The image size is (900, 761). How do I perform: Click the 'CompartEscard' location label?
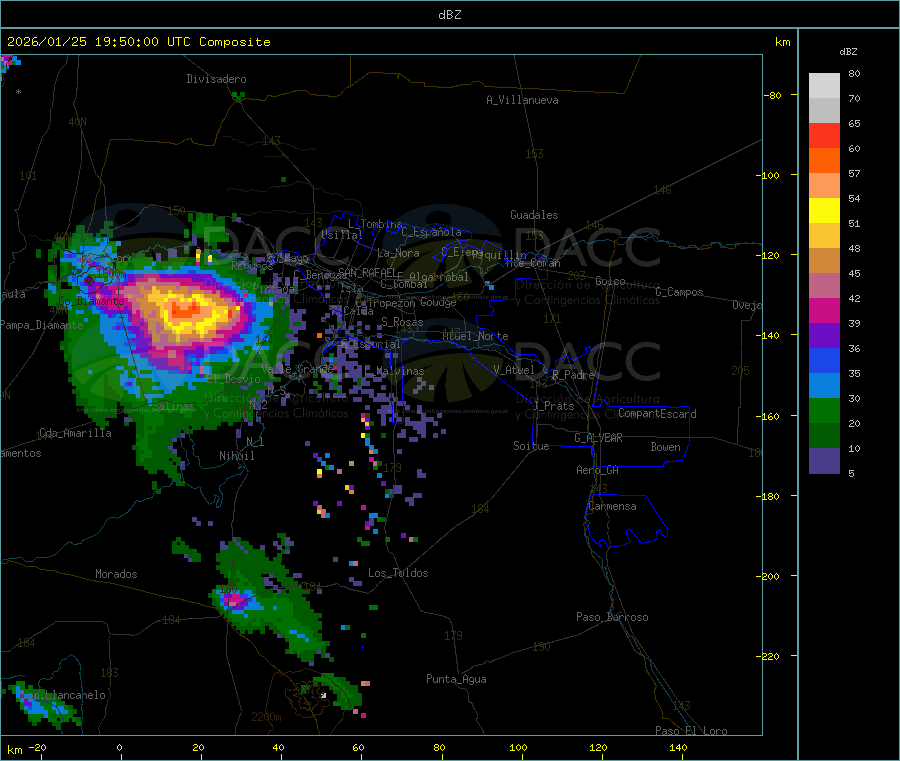click(658, 414)
